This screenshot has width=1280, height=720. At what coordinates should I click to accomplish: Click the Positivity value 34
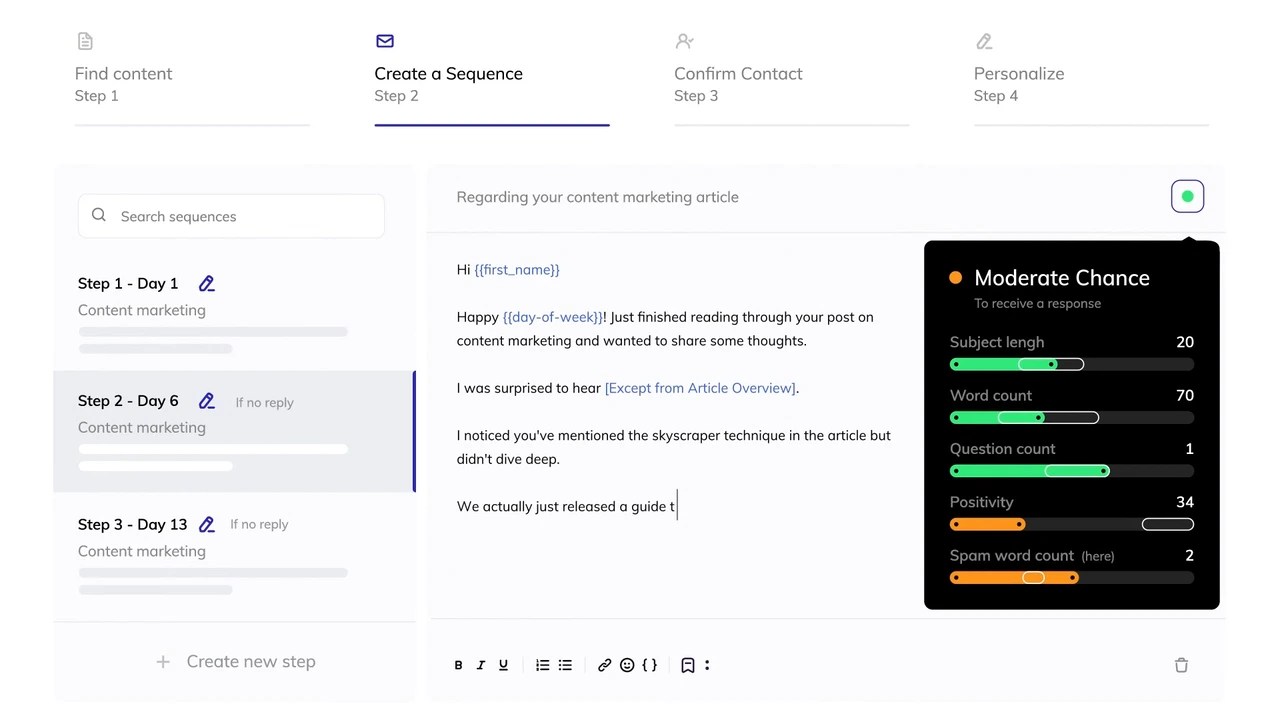(x=1185, y=502)
